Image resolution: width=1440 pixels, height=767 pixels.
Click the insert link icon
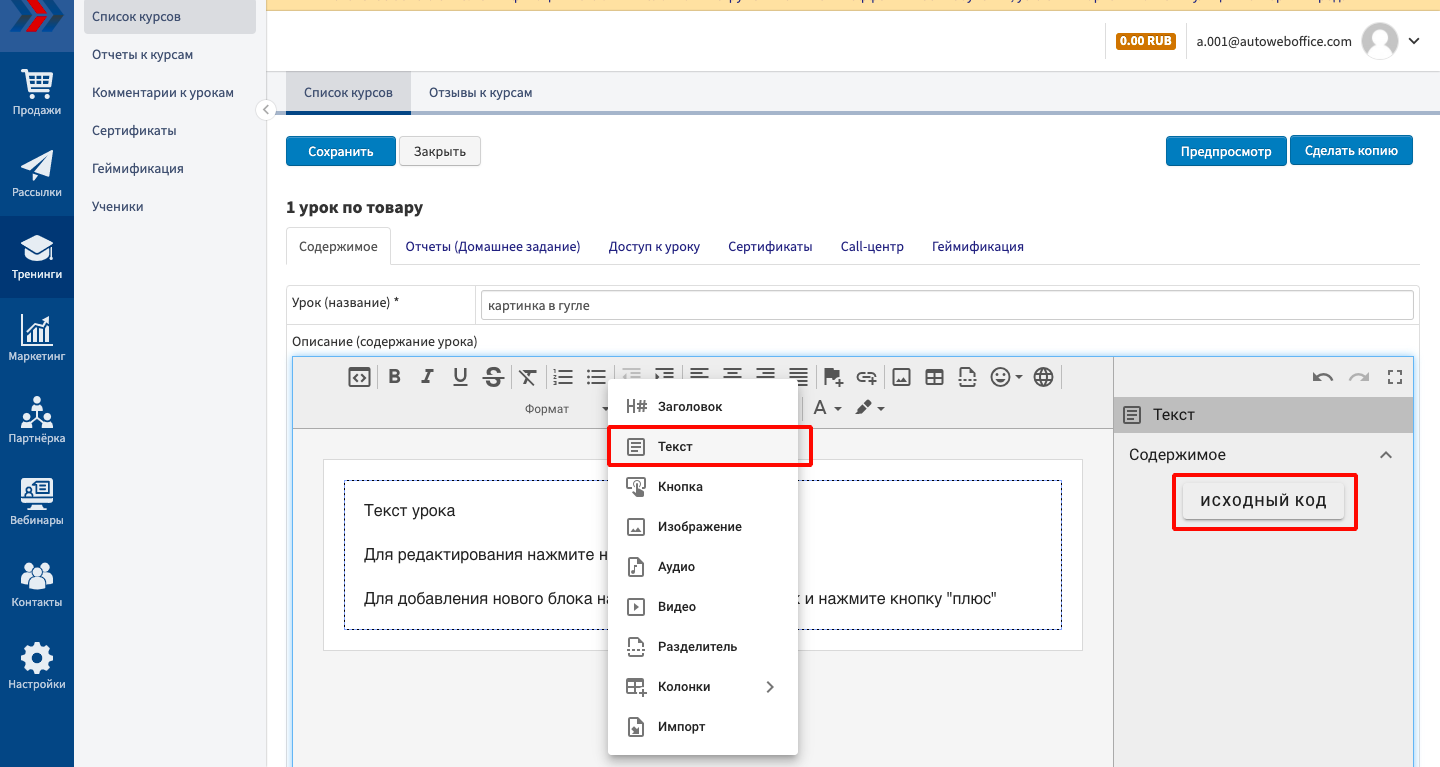(x=866, y=377)
